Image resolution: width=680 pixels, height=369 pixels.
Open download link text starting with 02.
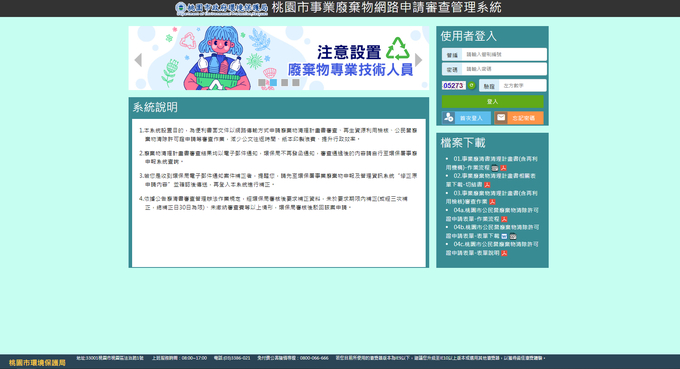(490, 180)
